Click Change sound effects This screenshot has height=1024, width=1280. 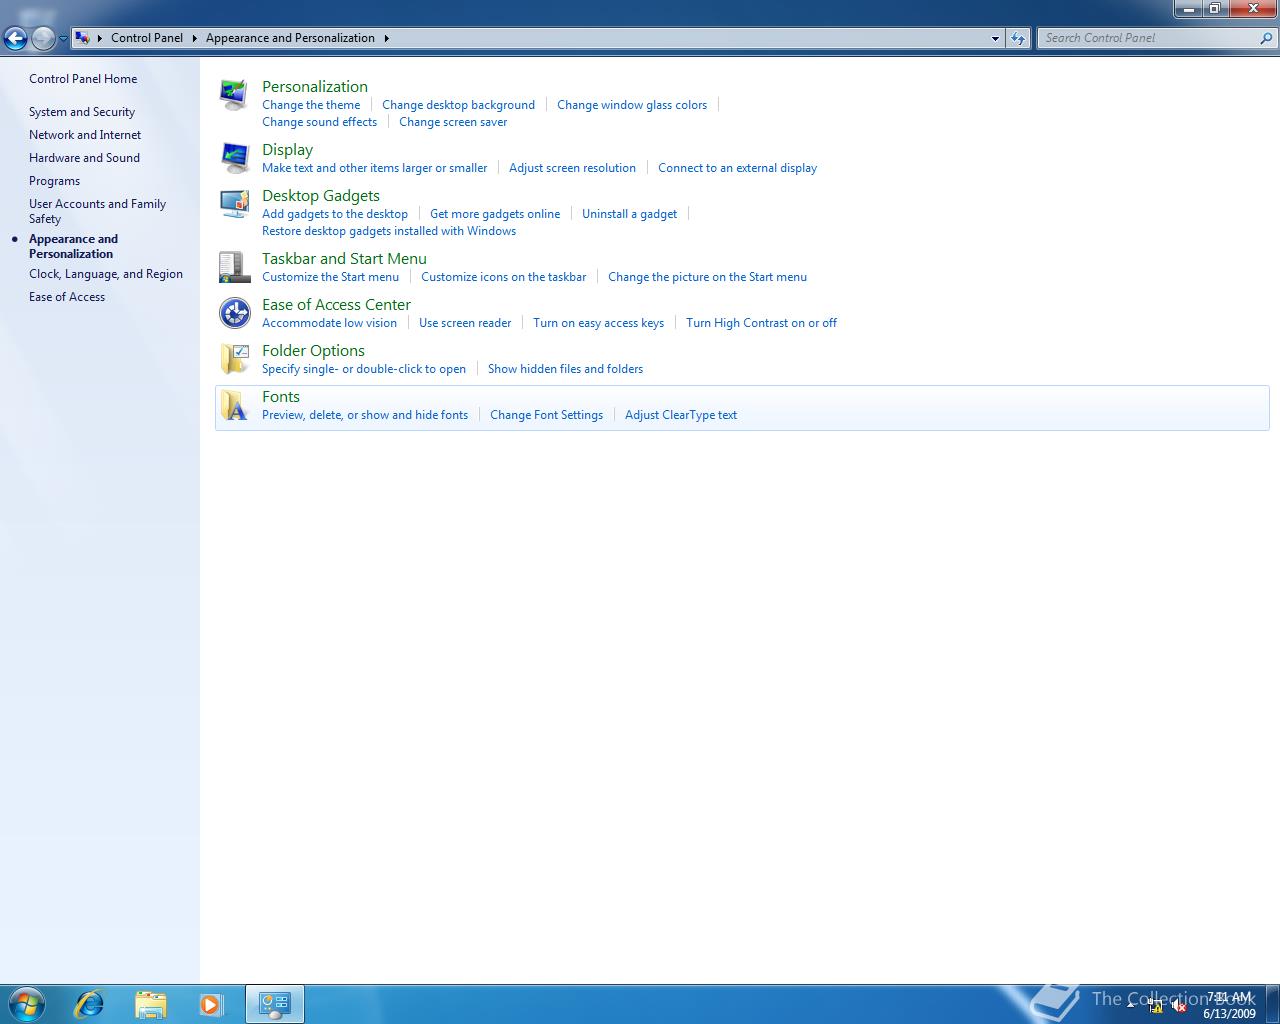pos(319,122)
